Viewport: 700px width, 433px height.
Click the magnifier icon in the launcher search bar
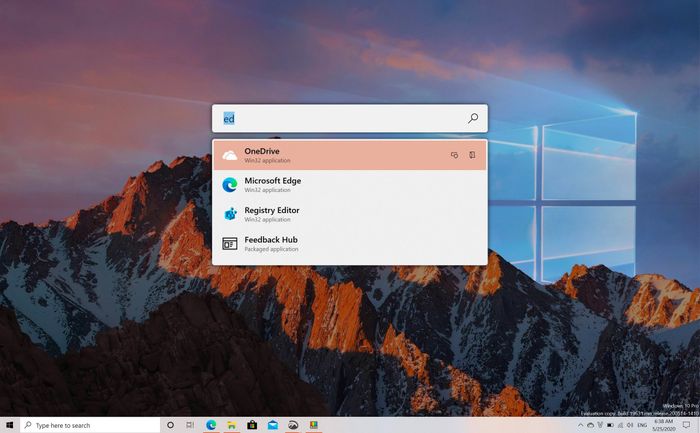coord(473,118)
